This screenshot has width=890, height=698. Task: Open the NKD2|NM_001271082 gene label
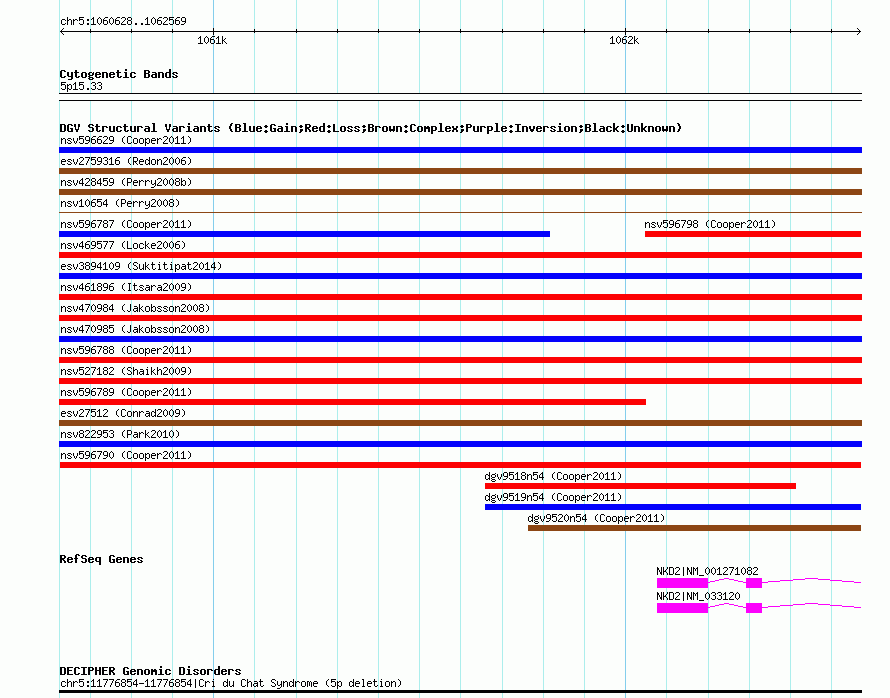[706, 571]
